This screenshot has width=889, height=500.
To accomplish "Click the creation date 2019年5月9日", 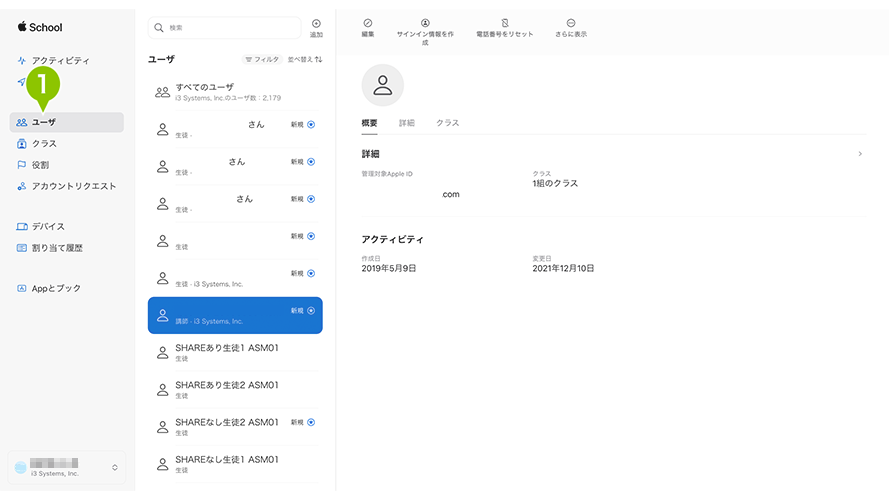I will tap(389, 269).
